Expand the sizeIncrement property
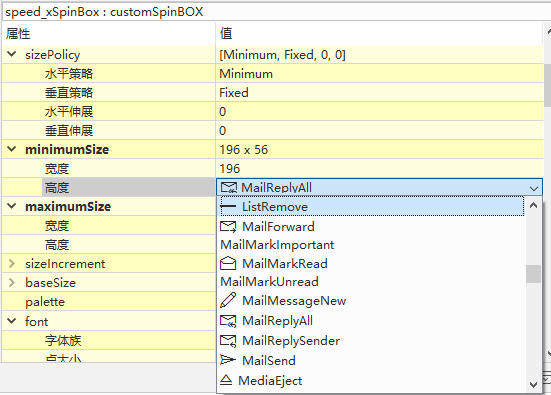The width and height of the screenshot is (551, 395). pyautogui.click(x=12, y=263)
